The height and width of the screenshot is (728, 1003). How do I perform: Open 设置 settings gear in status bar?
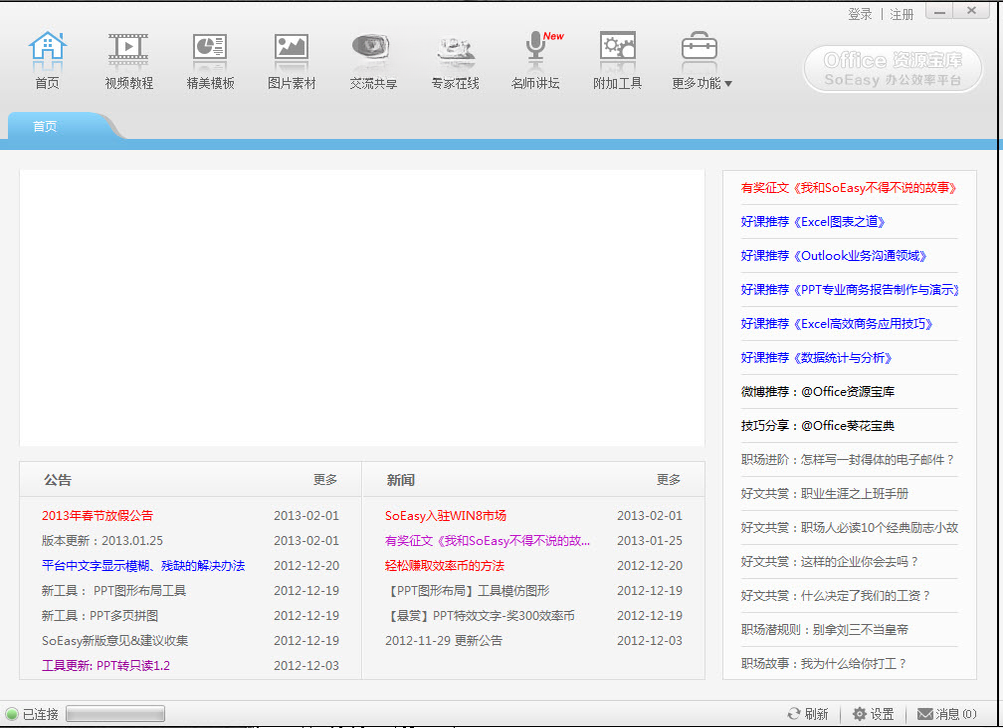(x=873, y=714)
